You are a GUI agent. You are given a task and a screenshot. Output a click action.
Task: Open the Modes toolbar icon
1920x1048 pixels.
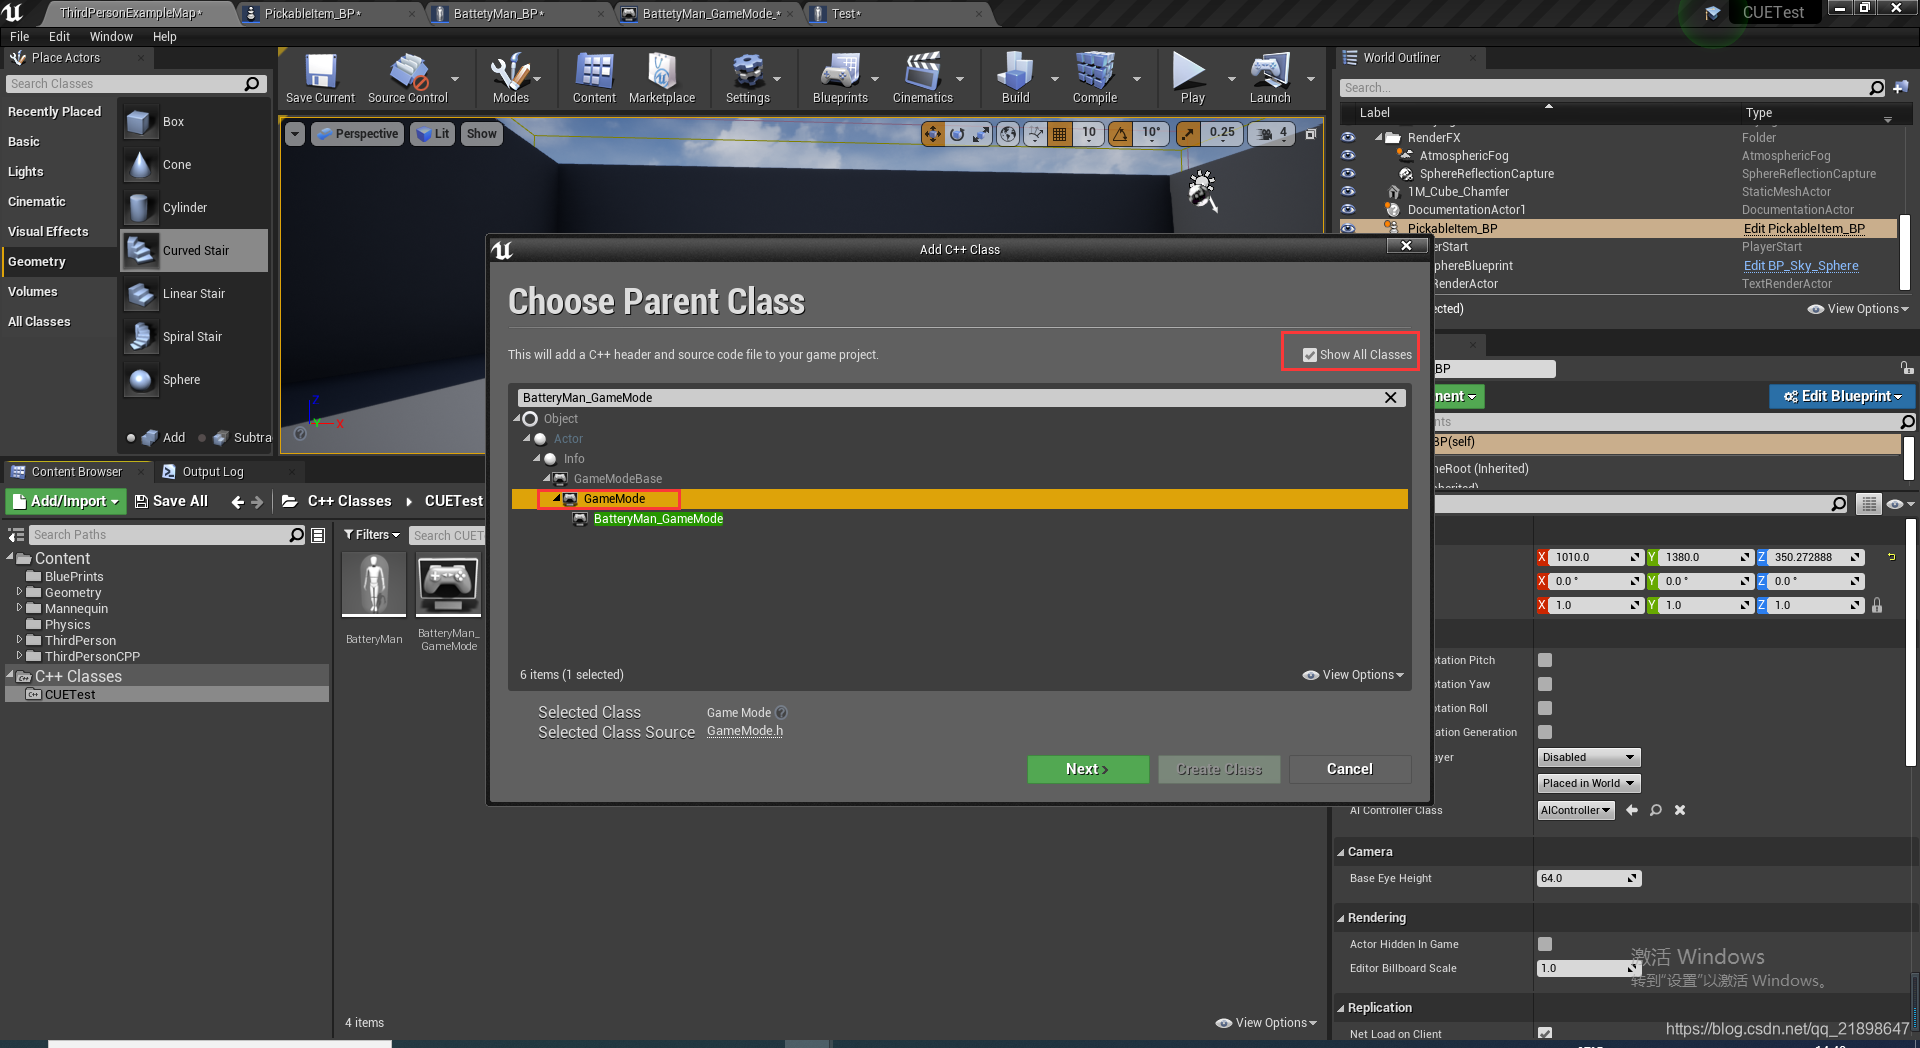coord(510,78)
